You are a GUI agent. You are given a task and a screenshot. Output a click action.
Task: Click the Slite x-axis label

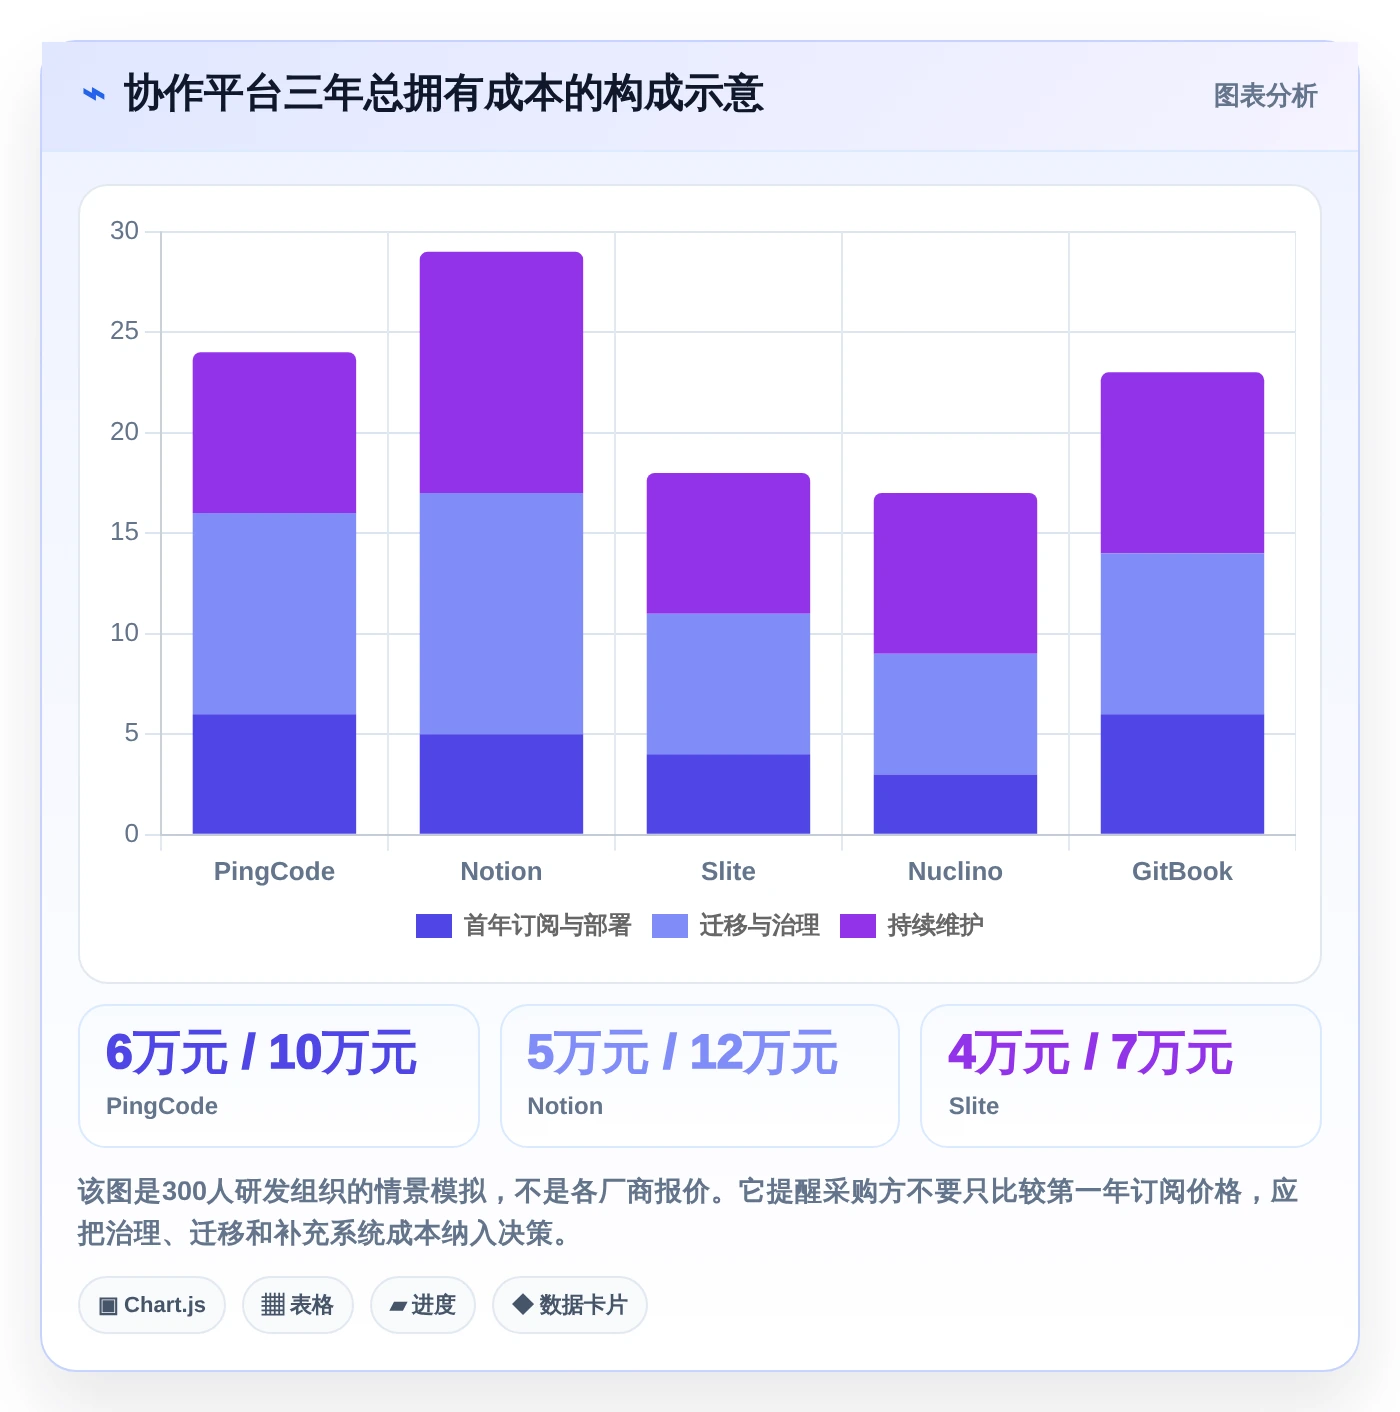(728, 872)
